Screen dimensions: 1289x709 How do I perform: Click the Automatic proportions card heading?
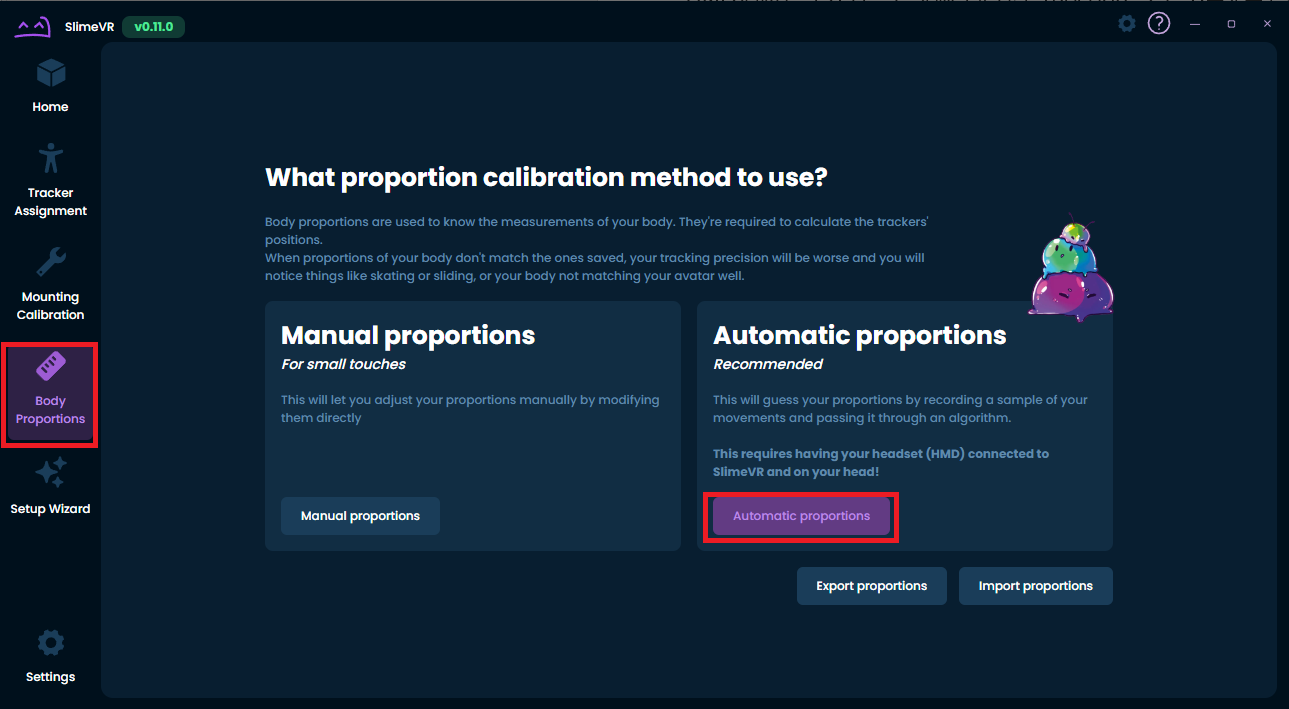click(x=859, y=335)
